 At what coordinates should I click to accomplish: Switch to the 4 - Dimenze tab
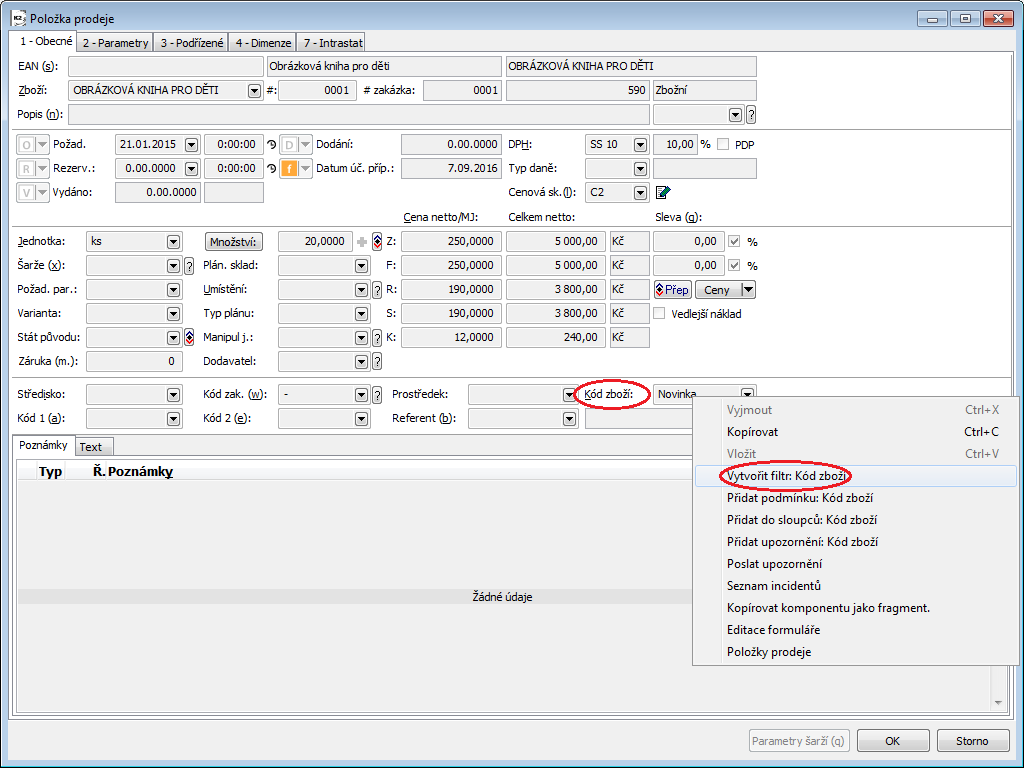(x=263, y=42)
